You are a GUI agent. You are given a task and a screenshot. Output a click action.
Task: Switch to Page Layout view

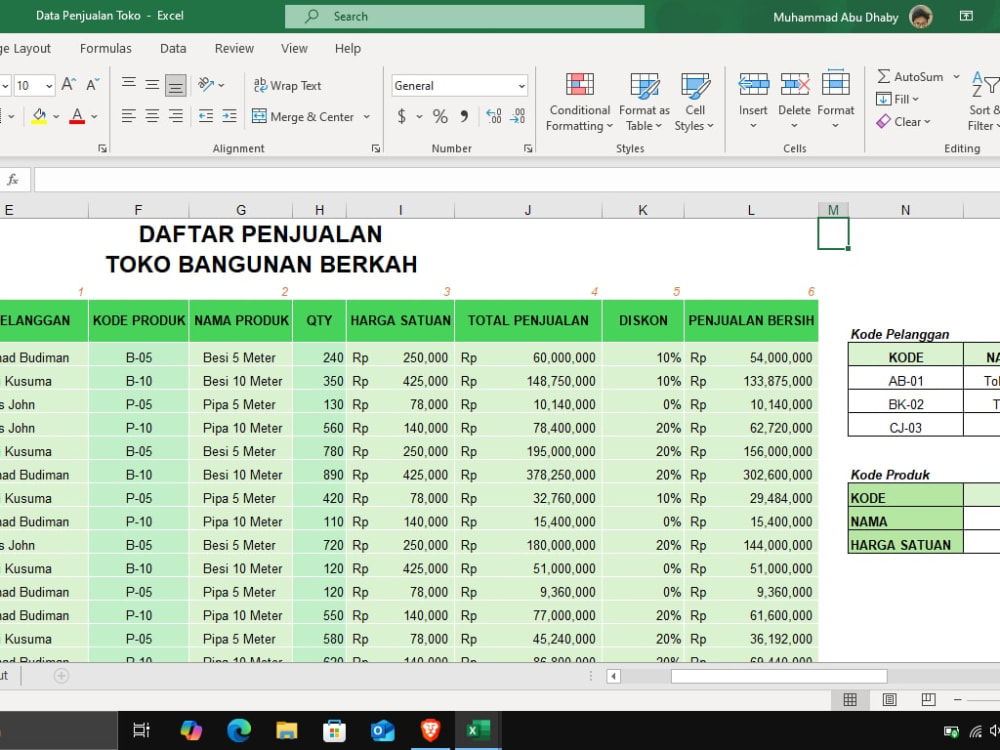point(889,700)
